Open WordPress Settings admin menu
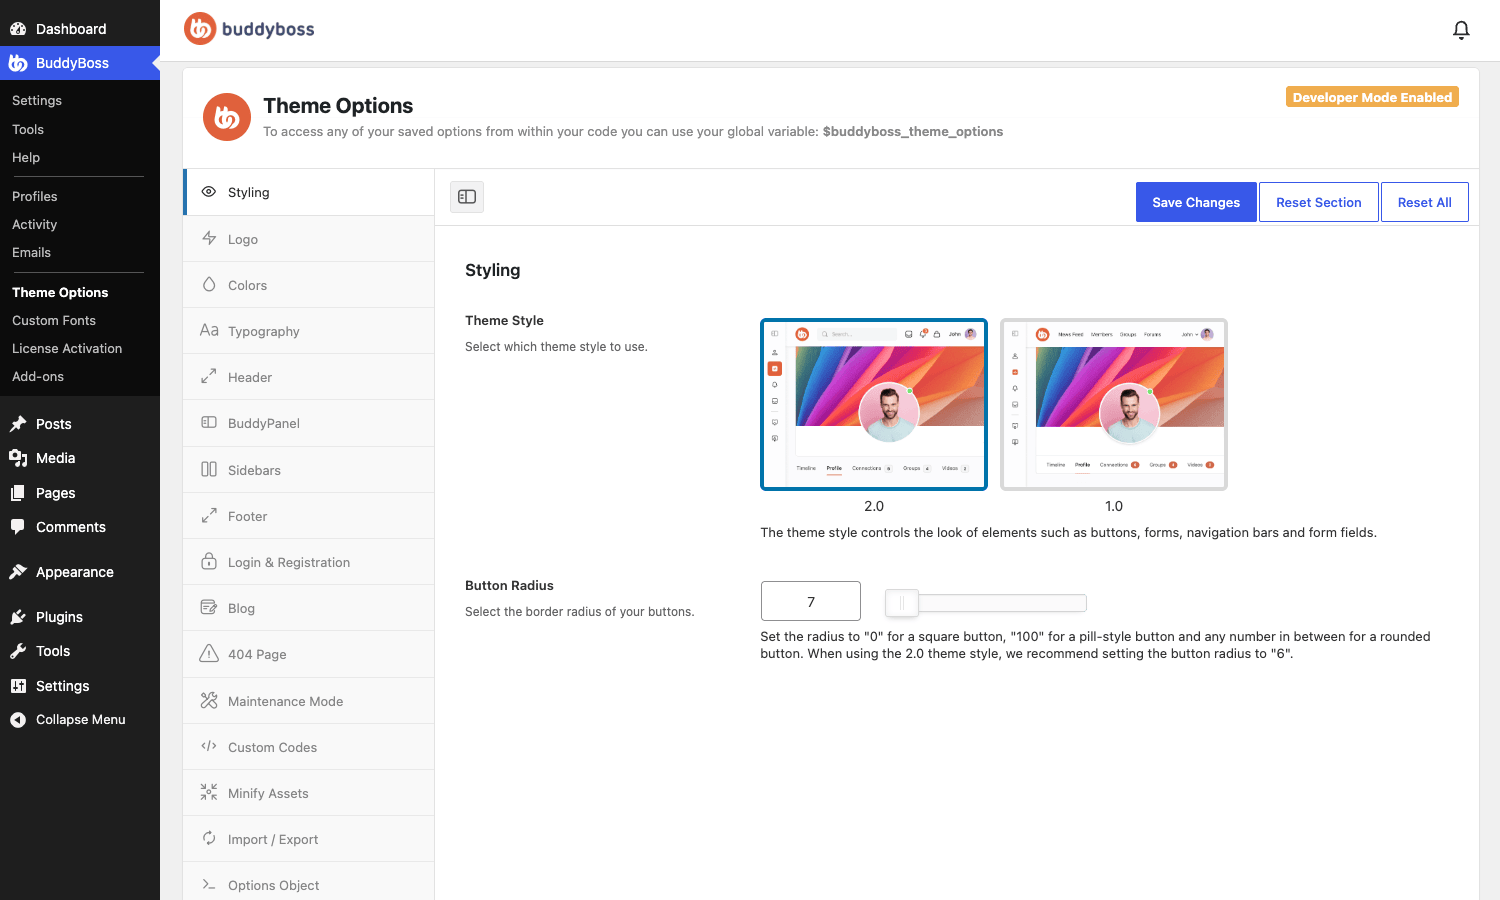Viewport: 1500px width, 900px height. click(x=80, y=686)
